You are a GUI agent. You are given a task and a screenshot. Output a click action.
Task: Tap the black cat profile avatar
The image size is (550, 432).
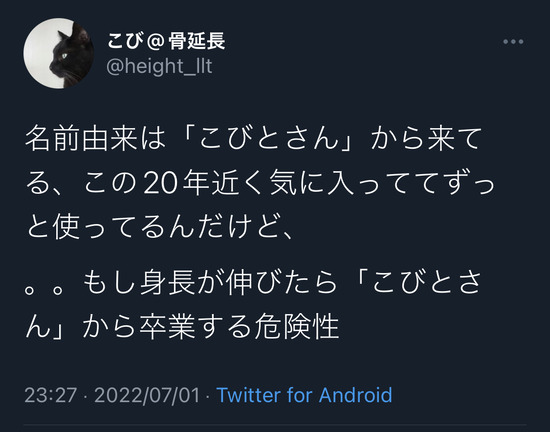(x=59, y=53)
